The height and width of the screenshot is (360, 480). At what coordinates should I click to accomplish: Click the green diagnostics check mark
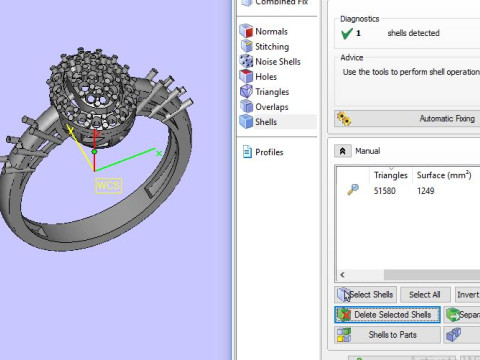(x=347, y=33)
